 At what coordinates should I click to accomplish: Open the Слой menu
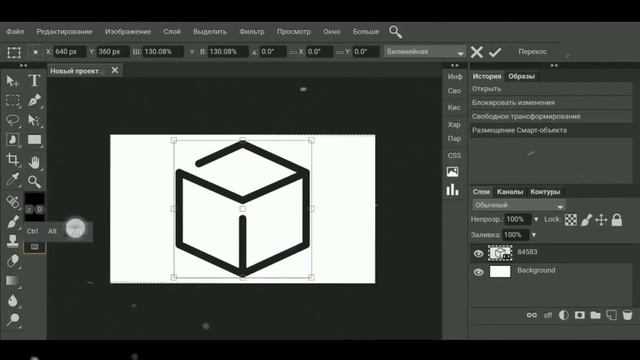(x=172, y=31)
